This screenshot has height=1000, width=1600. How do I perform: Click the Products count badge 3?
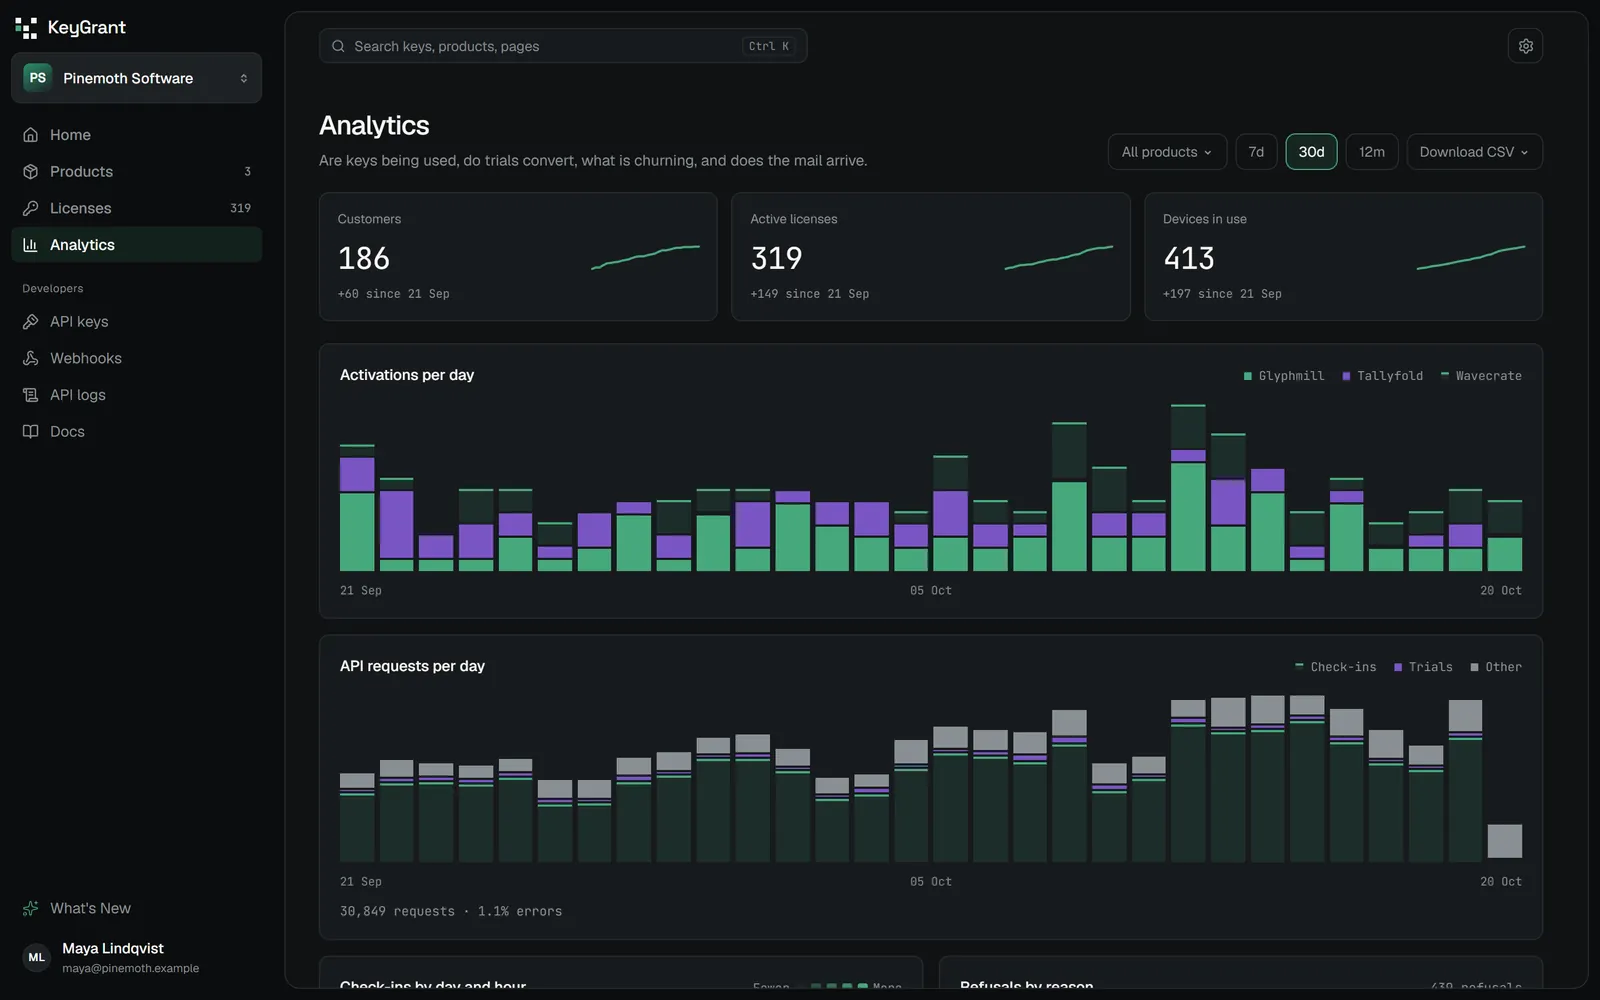click(247, 172)
